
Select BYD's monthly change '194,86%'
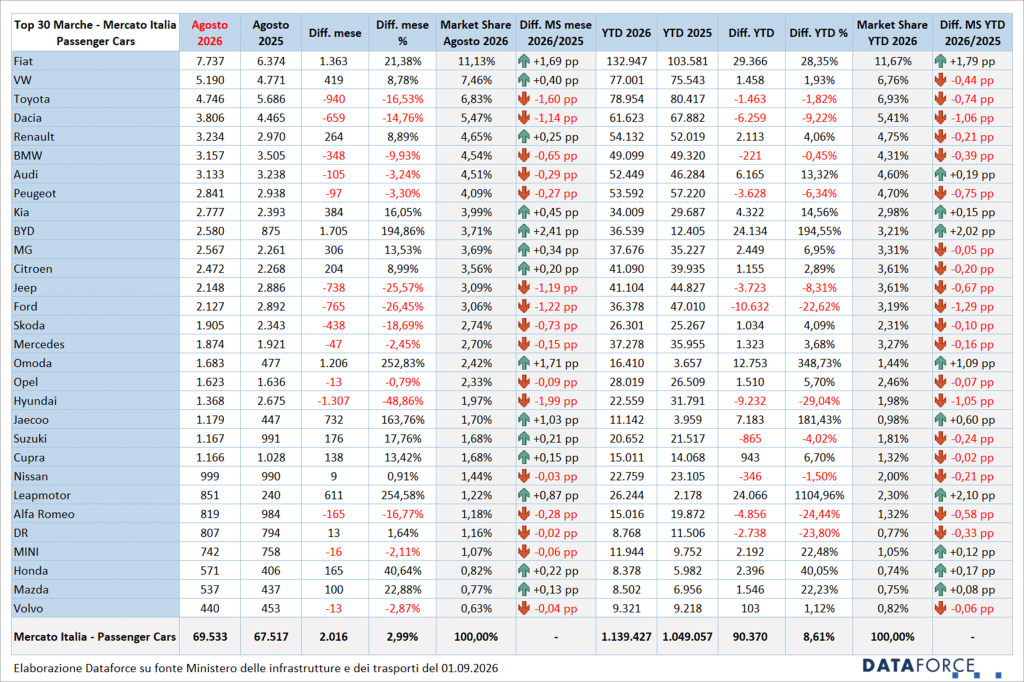pyautogui.click(x=402, y=231)
